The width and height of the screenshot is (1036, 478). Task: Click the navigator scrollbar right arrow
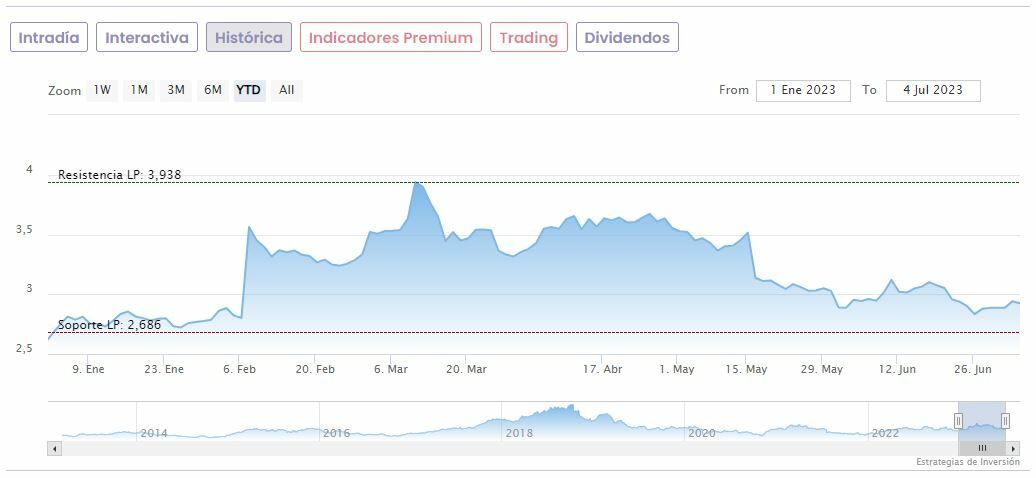tap(1014, 449)
